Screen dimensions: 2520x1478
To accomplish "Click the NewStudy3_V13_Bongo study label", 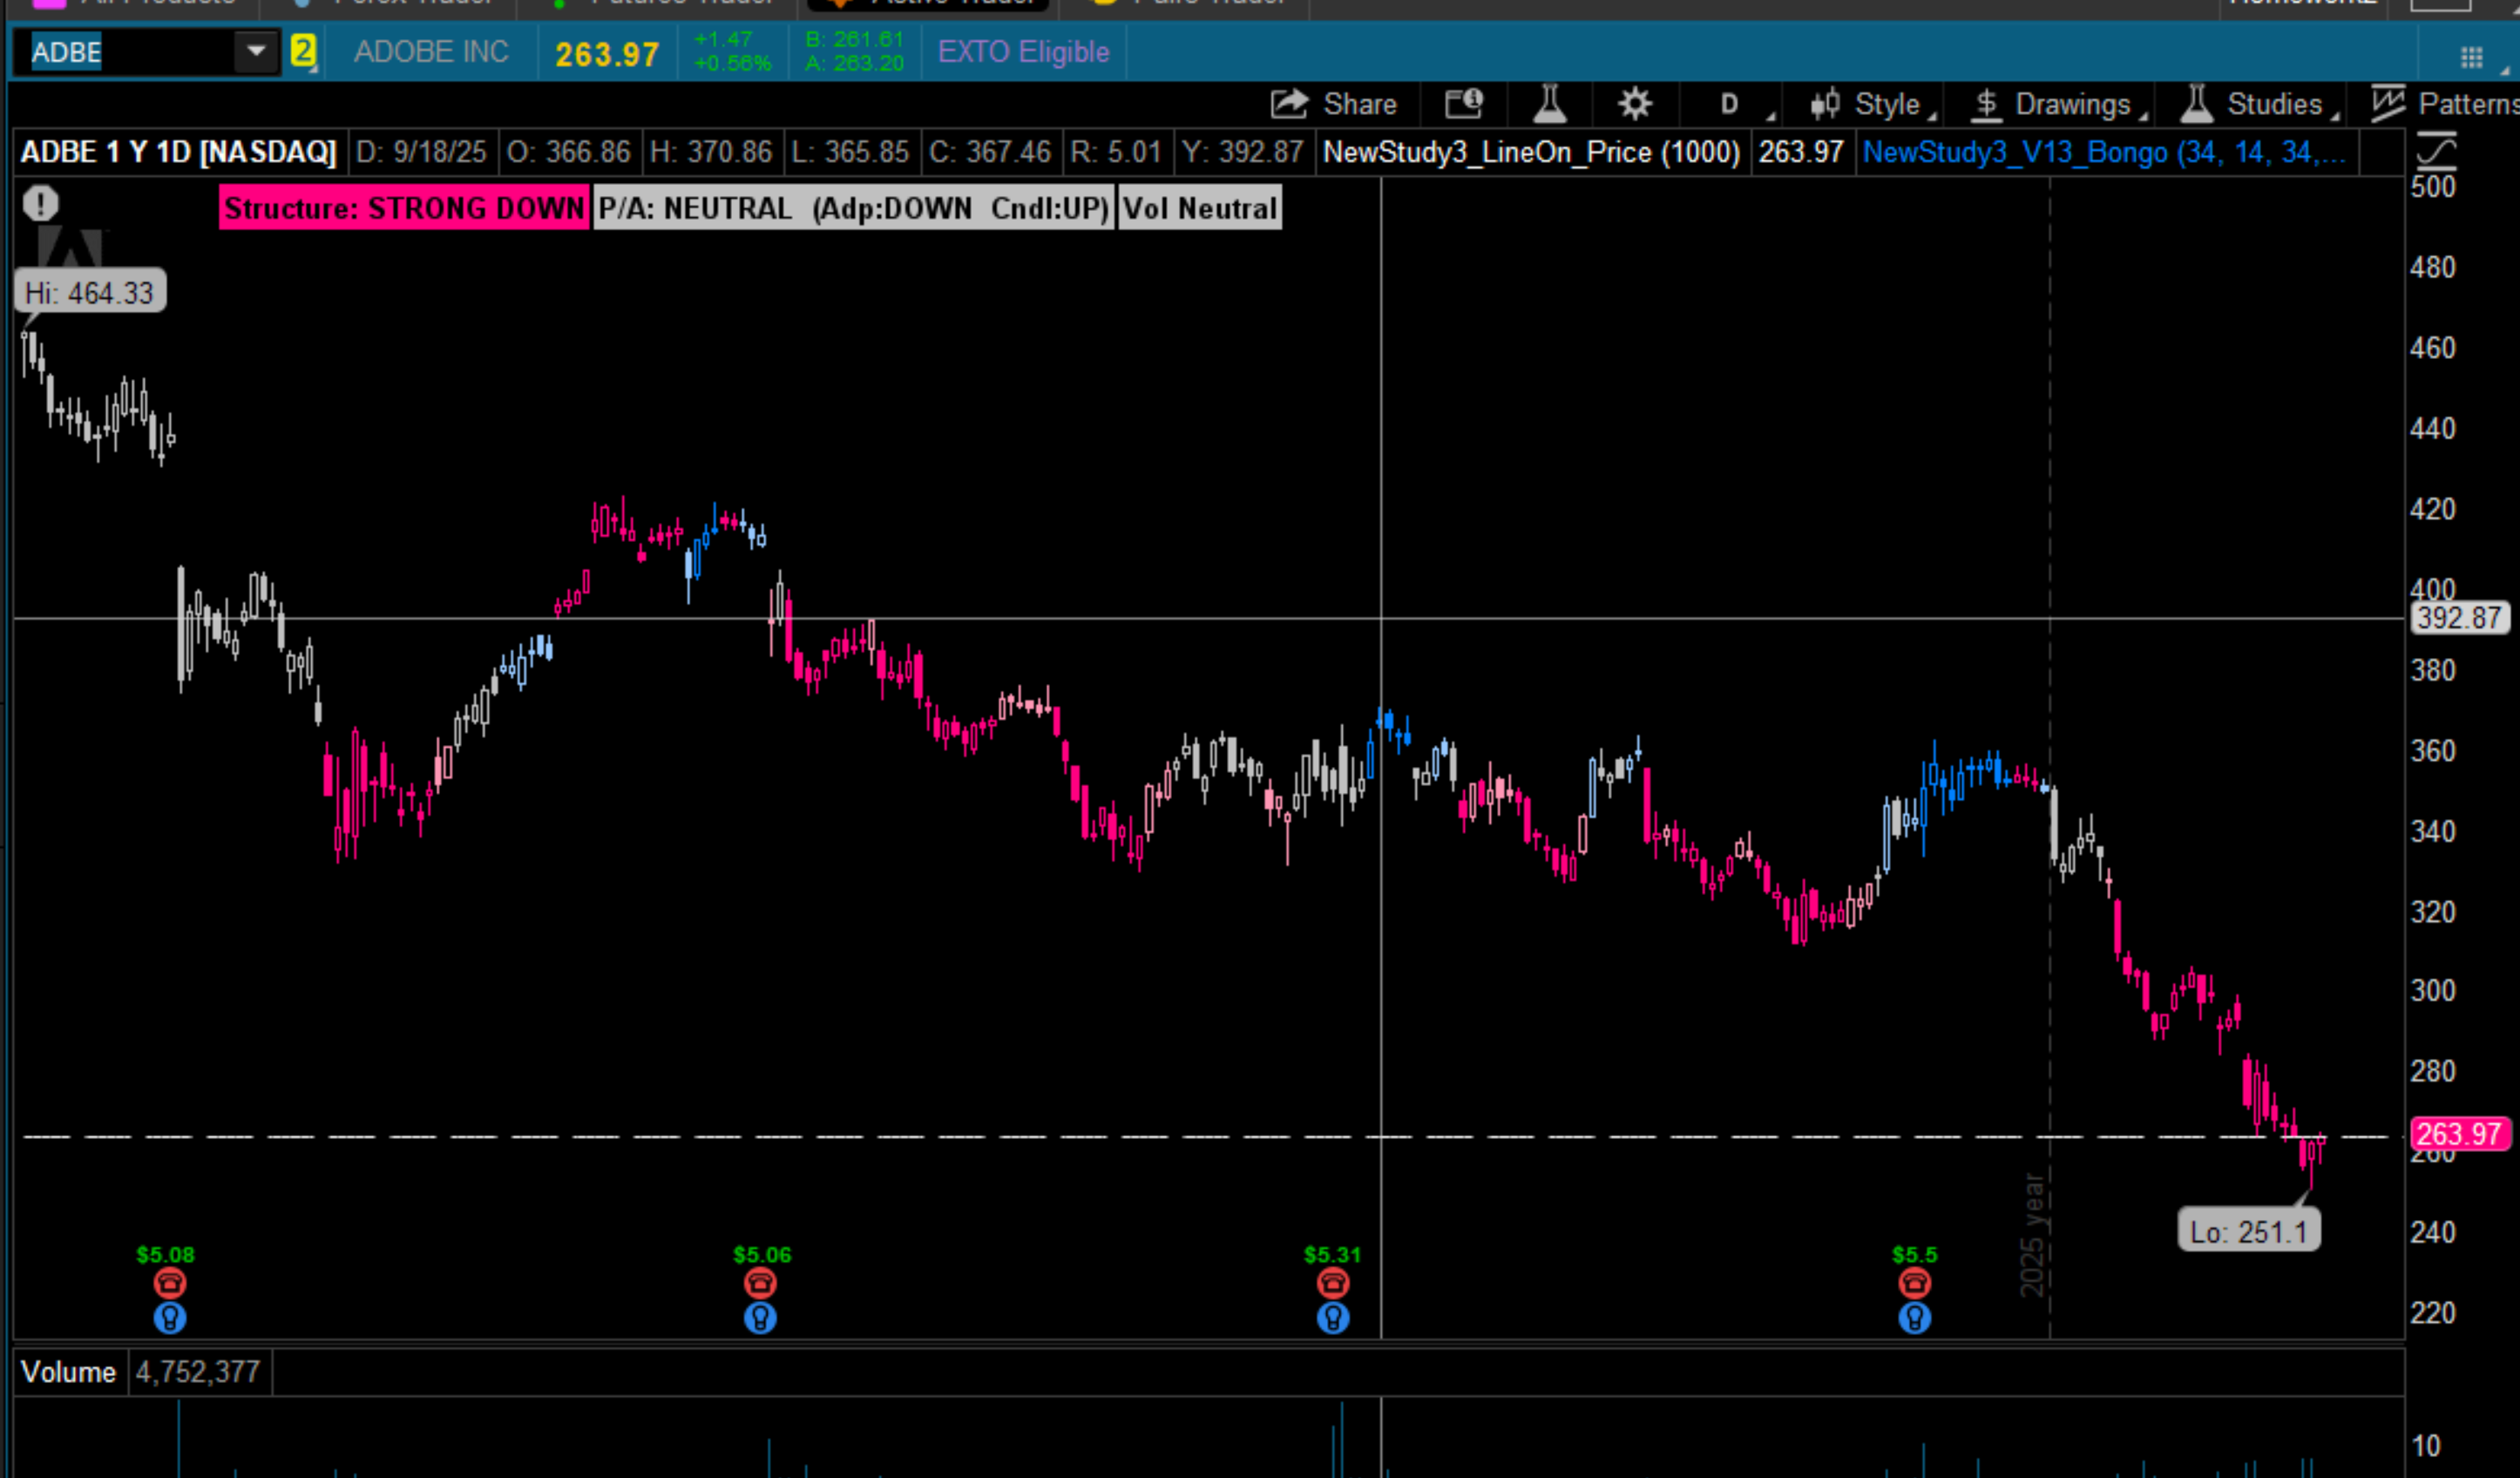I will point(2103,152).
